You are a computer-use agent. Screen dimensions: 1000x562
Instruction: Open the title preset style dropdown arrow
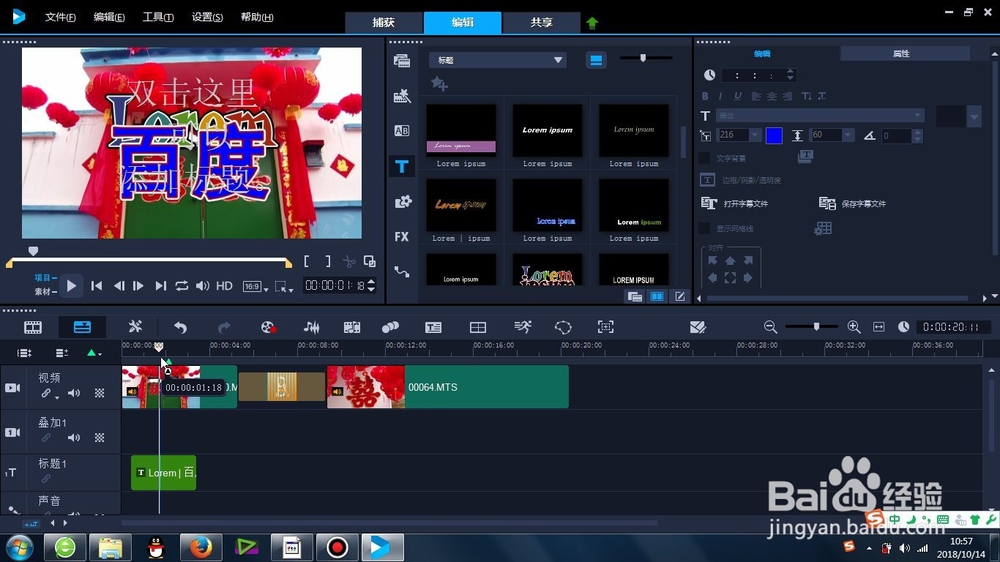coord(974,117)
